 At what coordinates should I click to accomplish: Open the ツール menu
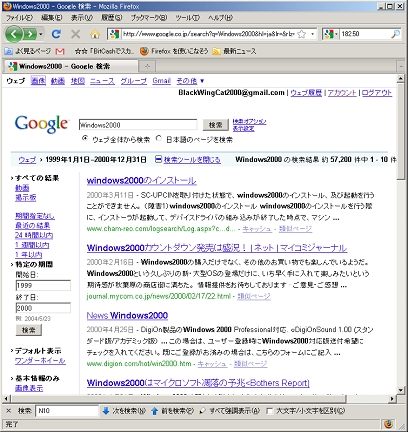pos(188,18)
